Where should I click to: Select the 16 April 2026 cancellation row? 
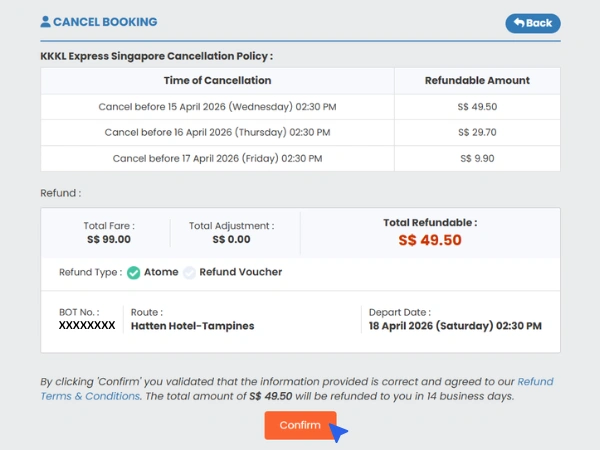click(x=217, y=132)
